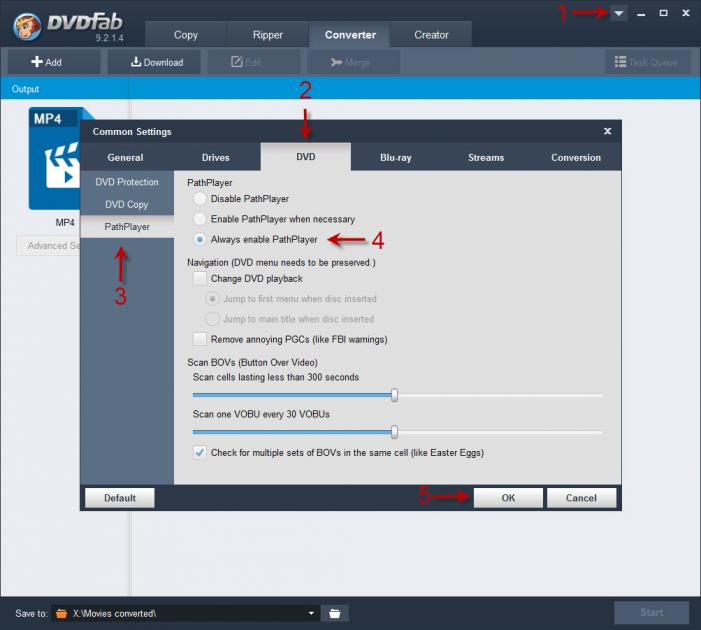701x630 pixels.
Task: Select DVD Protection in the sidebar
Action: coord(127,182)
